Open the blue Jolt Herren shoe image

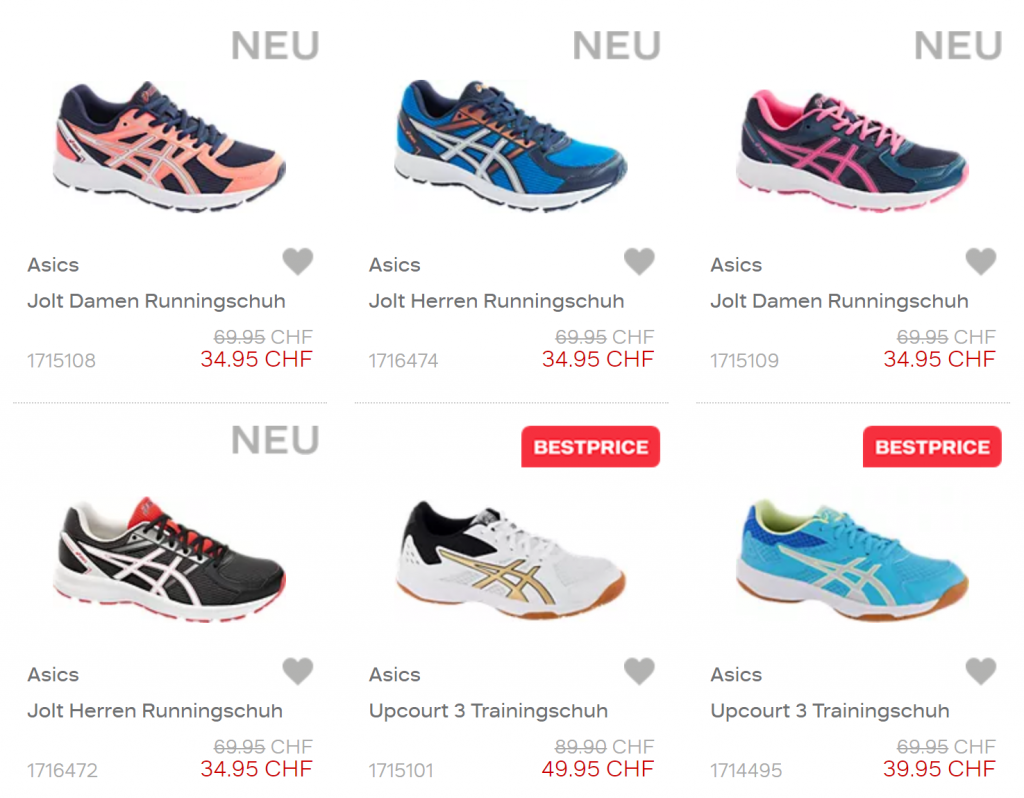click(511, 146)
